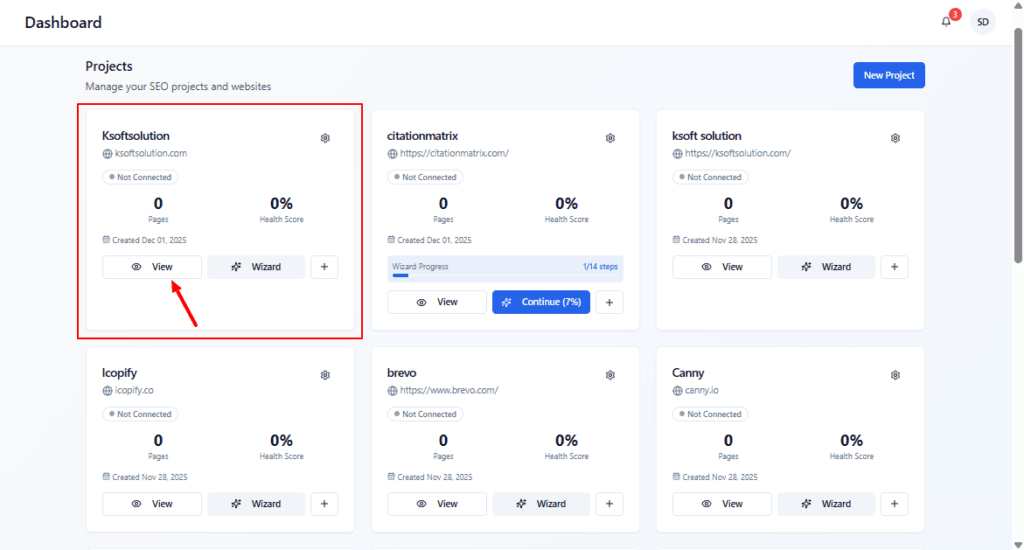This screenshot has height=550, width=1024.
Task: Open settings gear for Icopify project
Action: click(325, 375)
